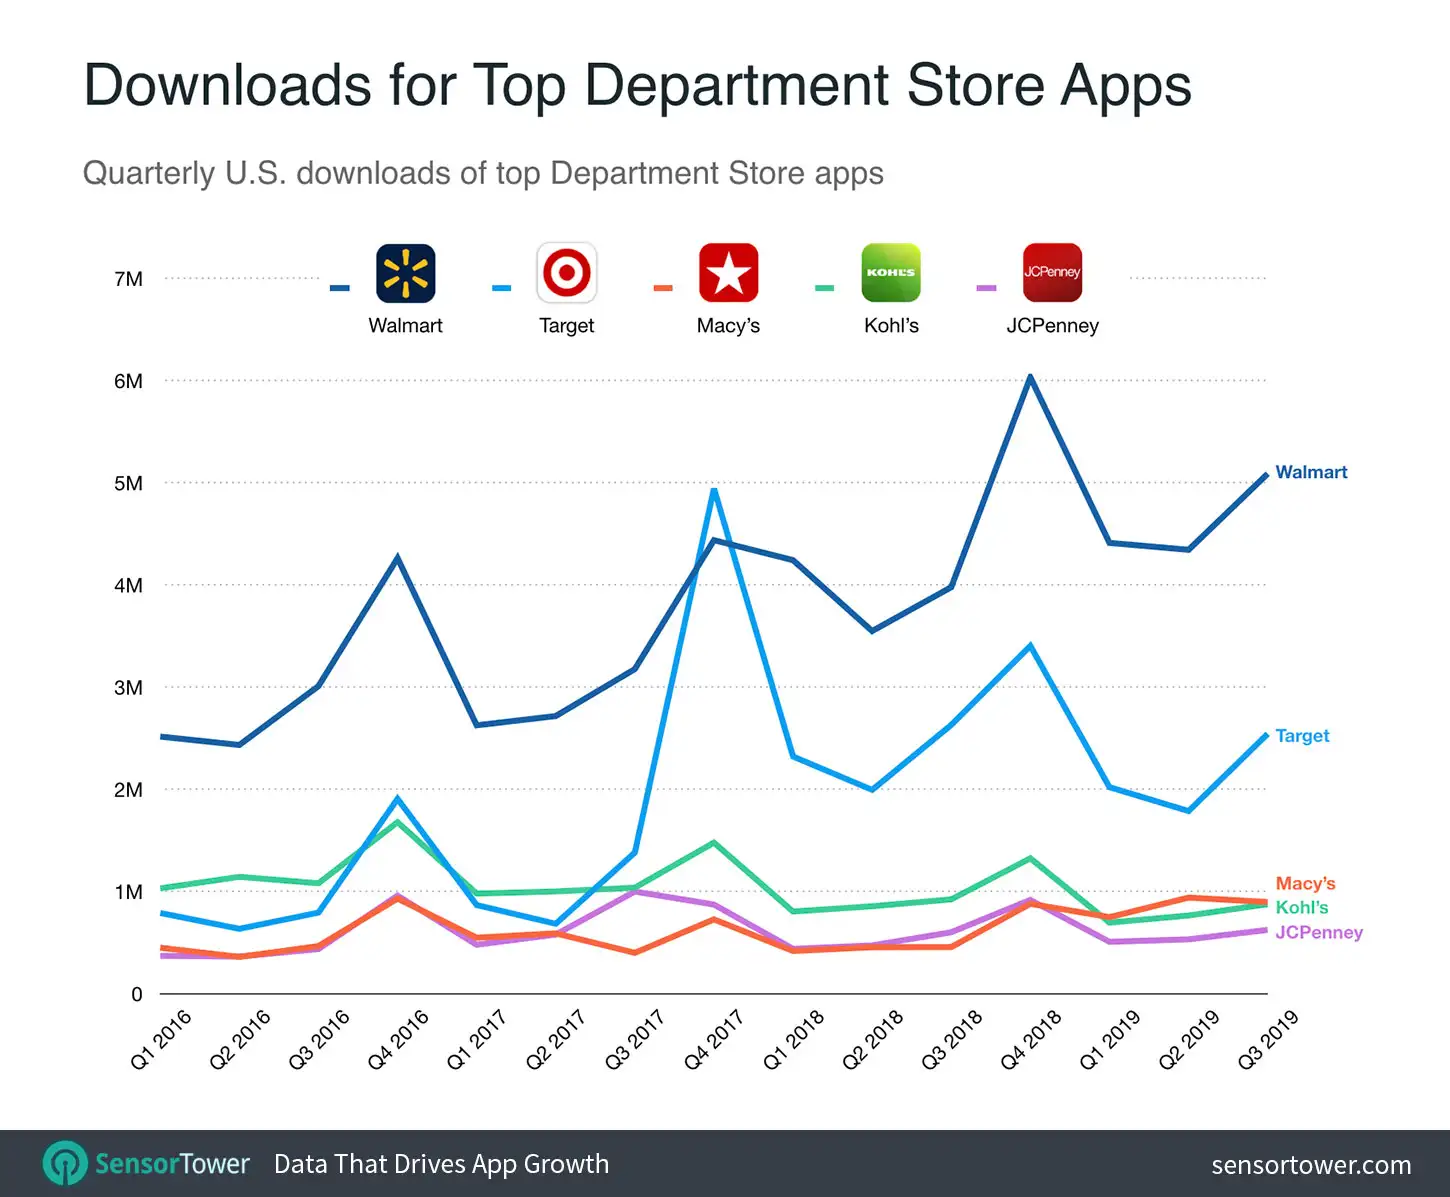The image size is (1450, 1197).
Task: Click the Q2 2016 x-axis label
Action: [x=240, y=1040]
